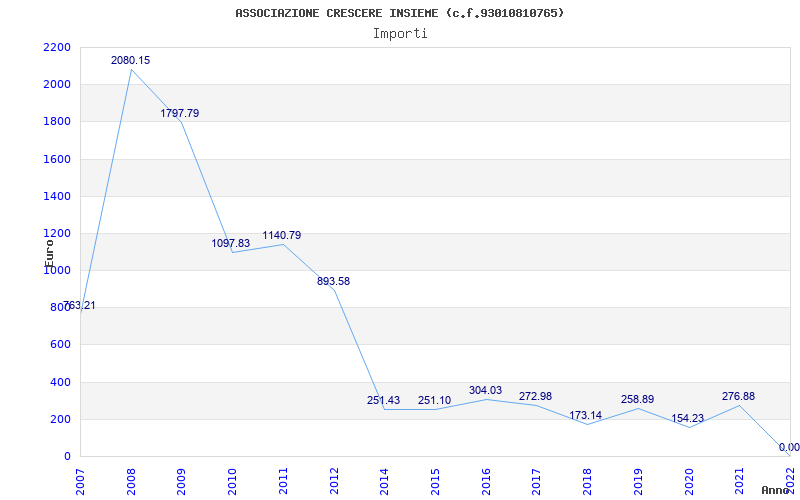This screenshot has width=800, height=500.
Task: Click x-axis year 2018
Action: click(x=587, y=481)
